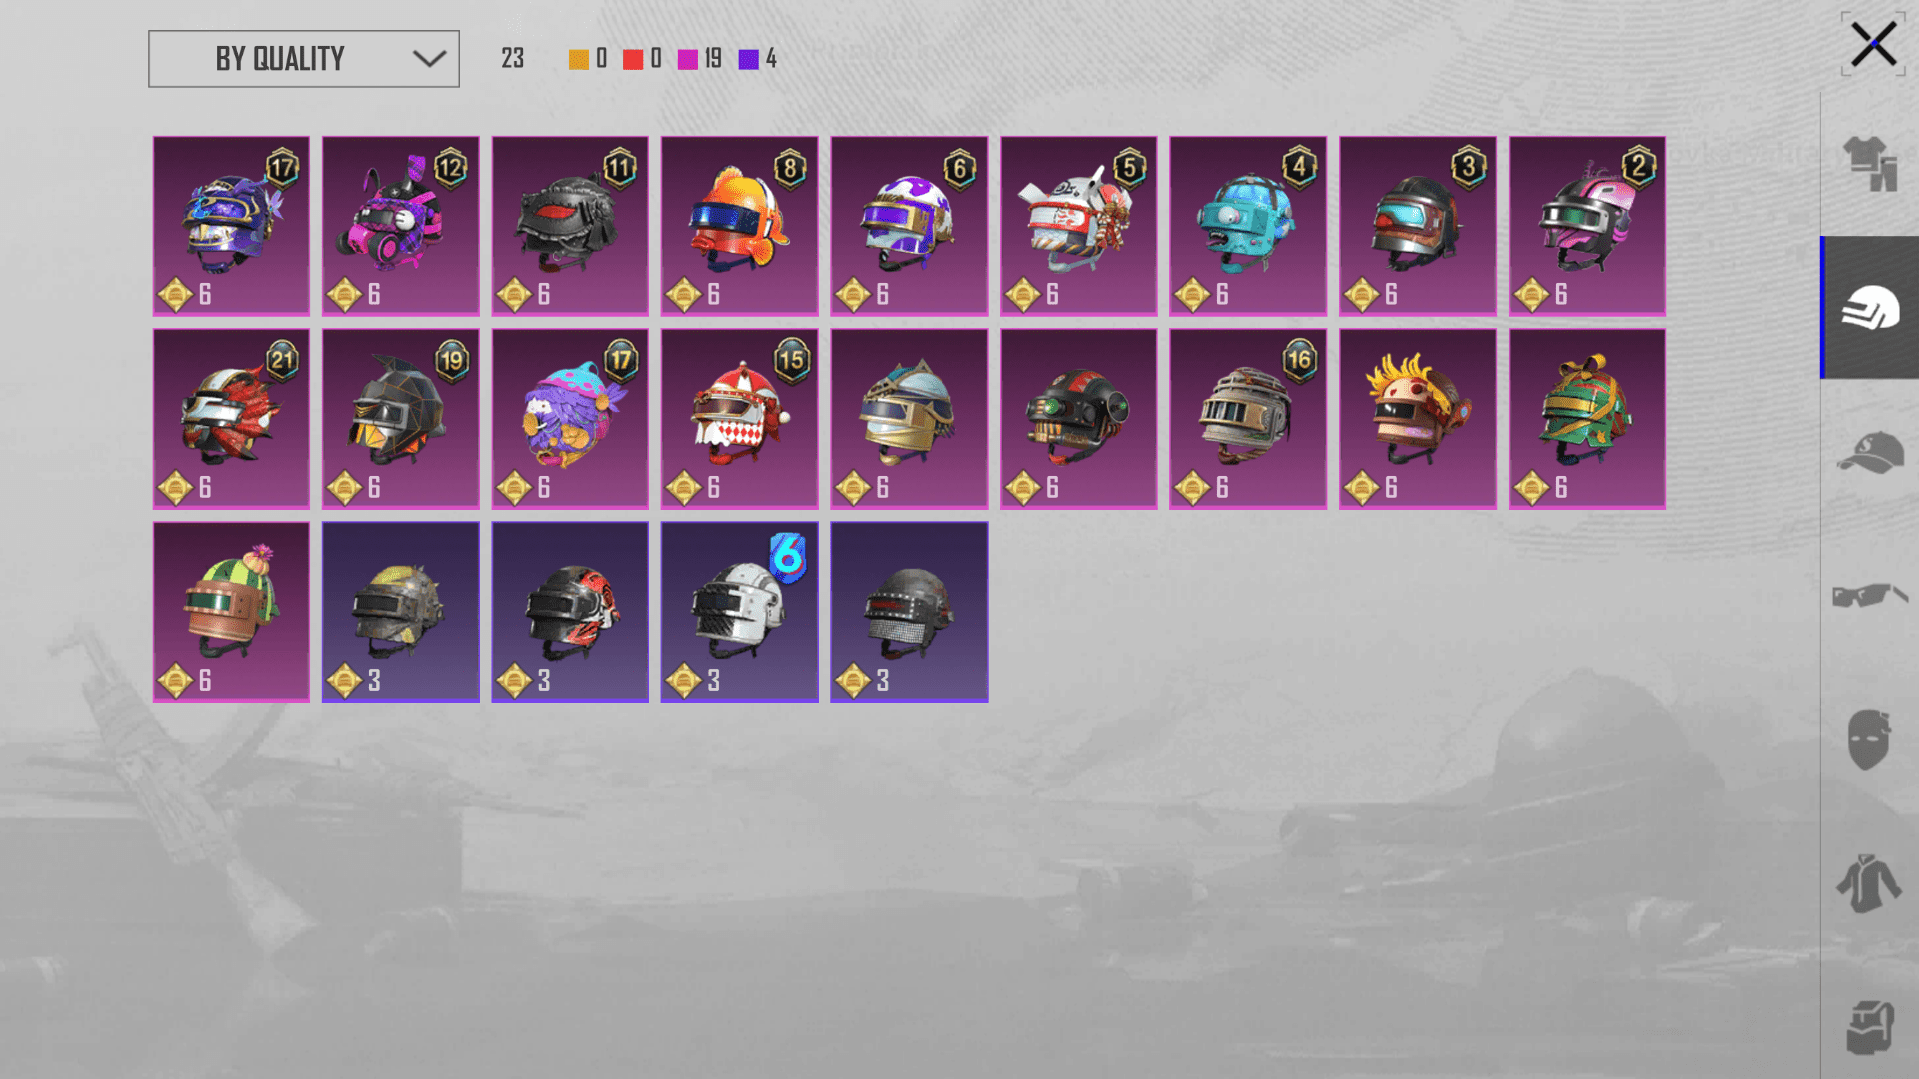Click the dropdown chevron arrow

pyautogui.click(x=429, y=59)
